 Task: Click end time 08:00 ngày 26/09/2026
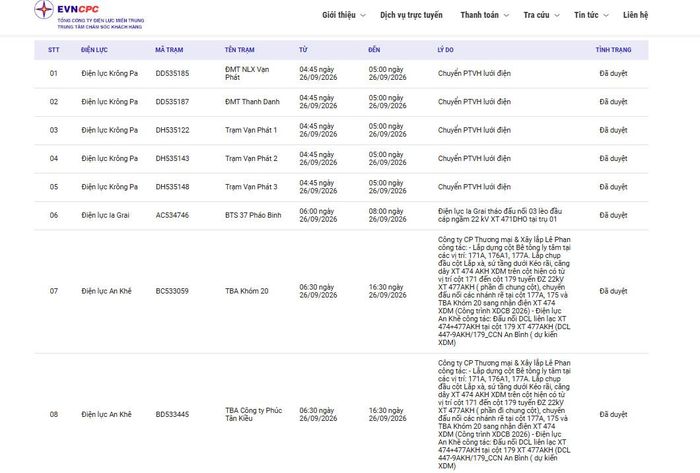(x=388, y=215)
